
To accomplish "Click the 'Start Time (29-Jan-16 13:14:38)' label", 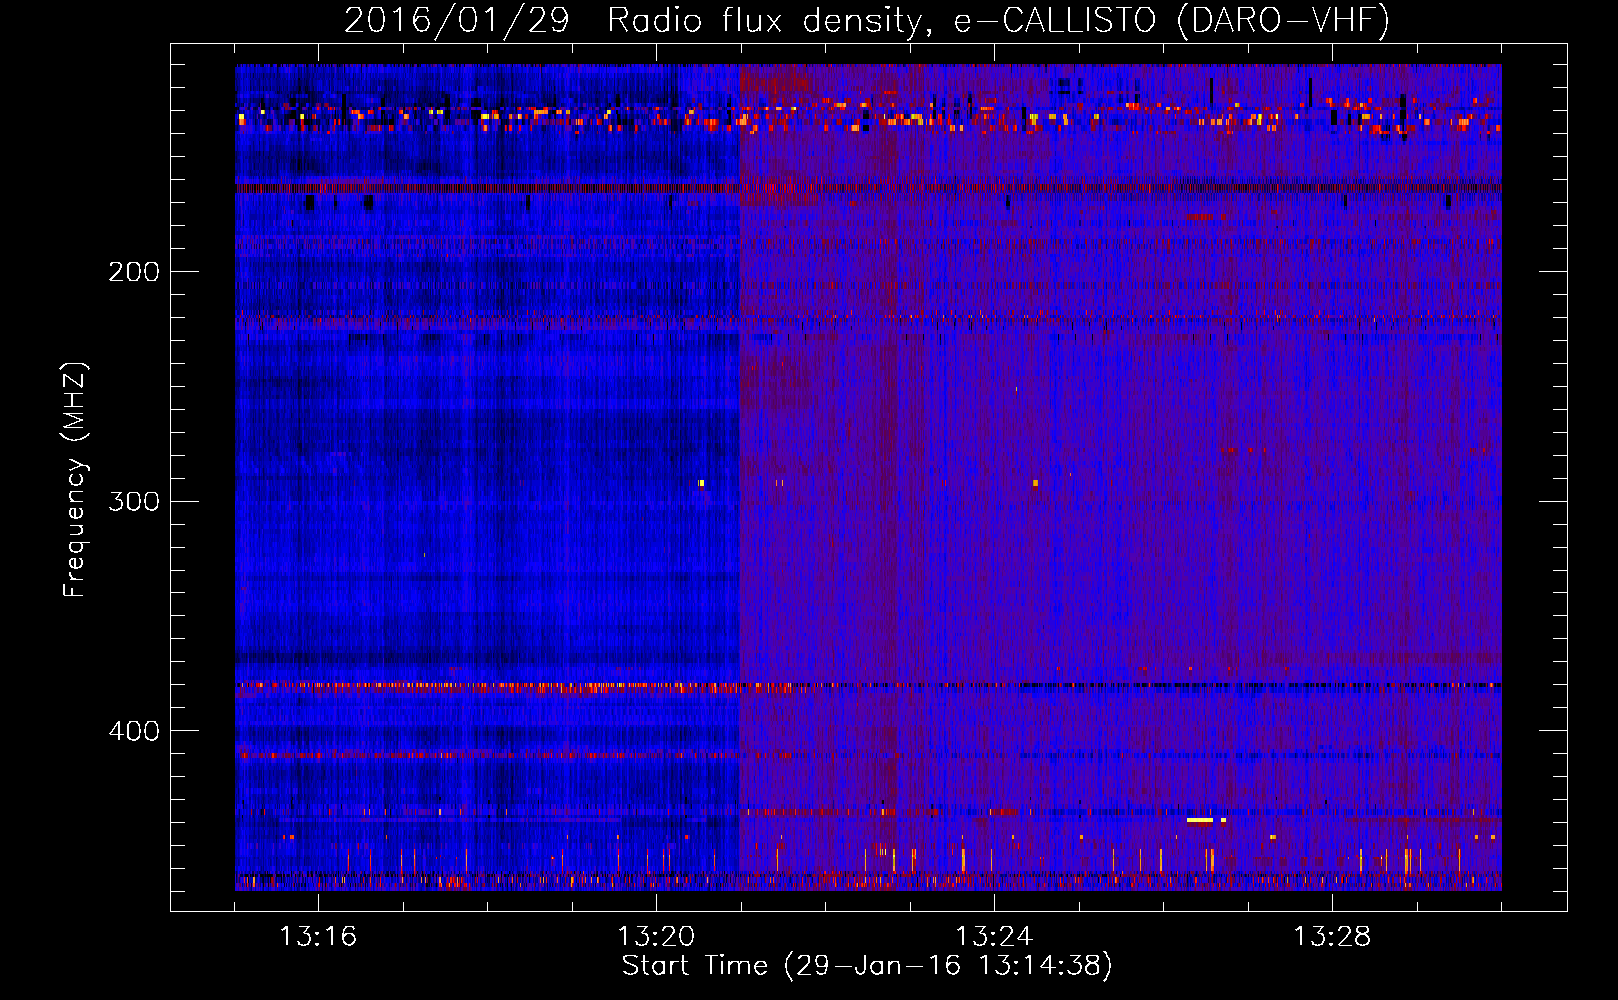I will 867,966.
